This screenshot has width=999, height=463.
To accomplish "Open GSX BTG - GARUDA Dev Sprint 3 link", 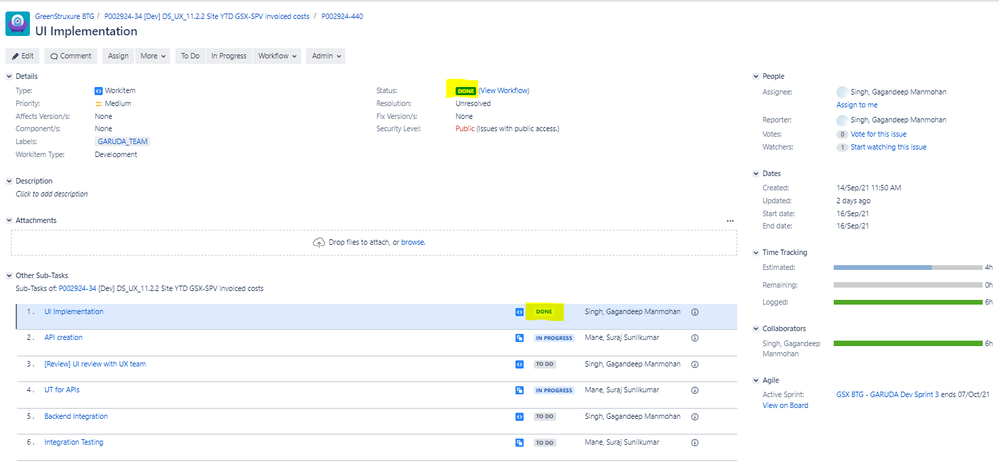I will [888, 394].
